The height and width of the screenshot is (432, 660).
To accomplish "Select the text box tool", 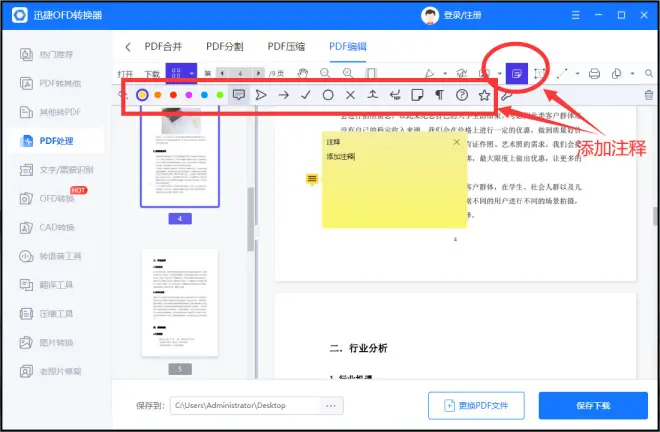I will [x=540, y=74].
